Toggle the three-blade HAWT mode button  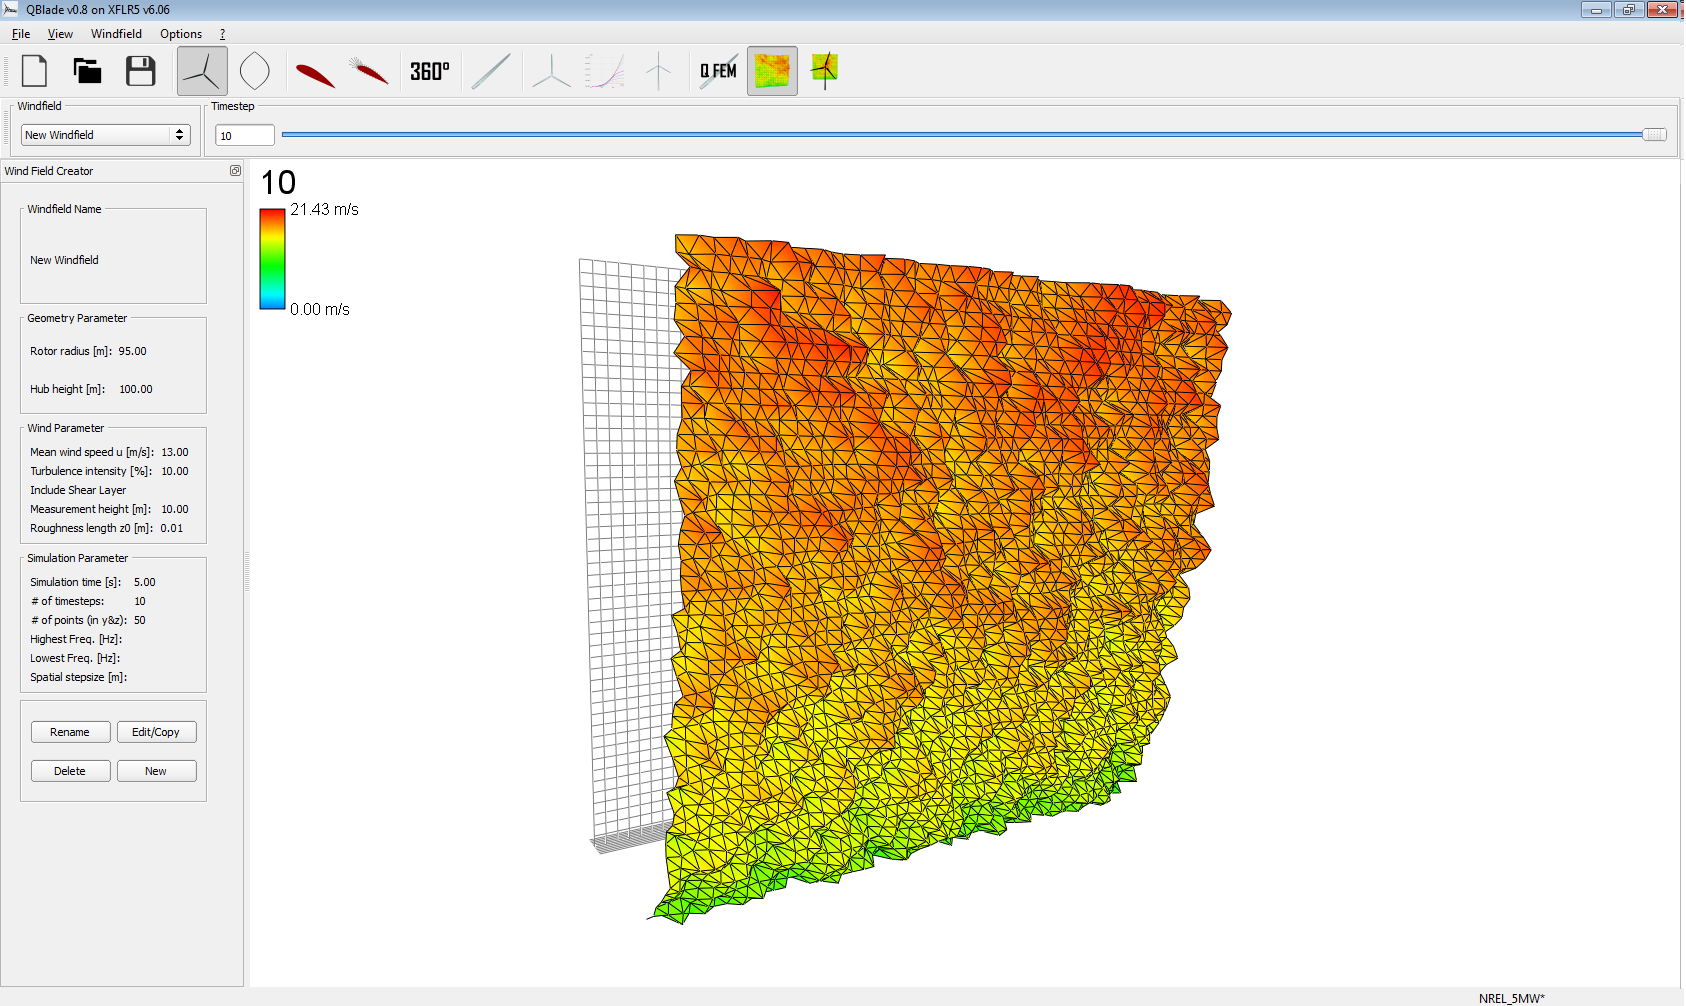tap(202, 71)
